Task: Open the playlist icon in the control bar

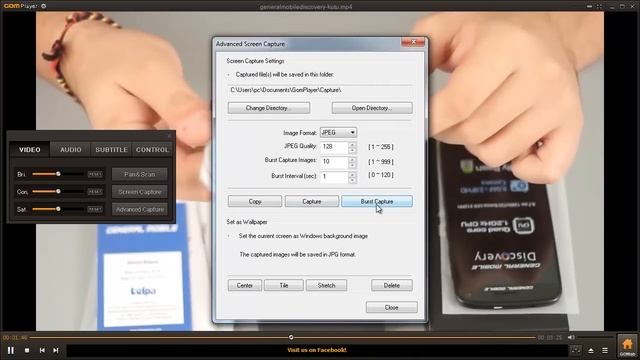Action: pyautogui.click(x=605, y=351)
